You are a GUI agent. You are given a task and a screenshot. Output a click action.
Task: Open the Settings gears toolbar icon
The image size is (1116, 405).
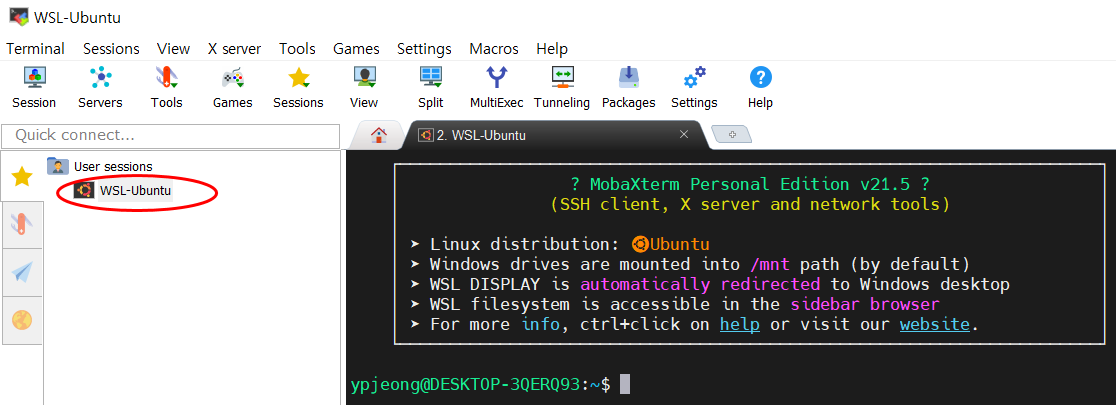point(694,88)
